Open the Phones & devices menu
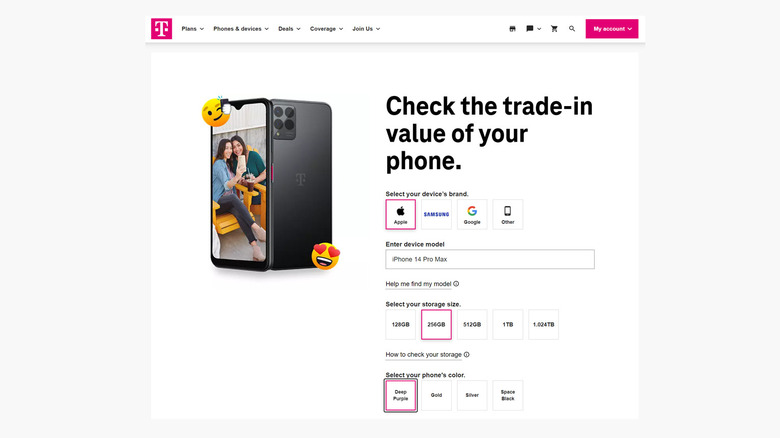Viewport: 780px width, 438px height. (x=241, y=29)
